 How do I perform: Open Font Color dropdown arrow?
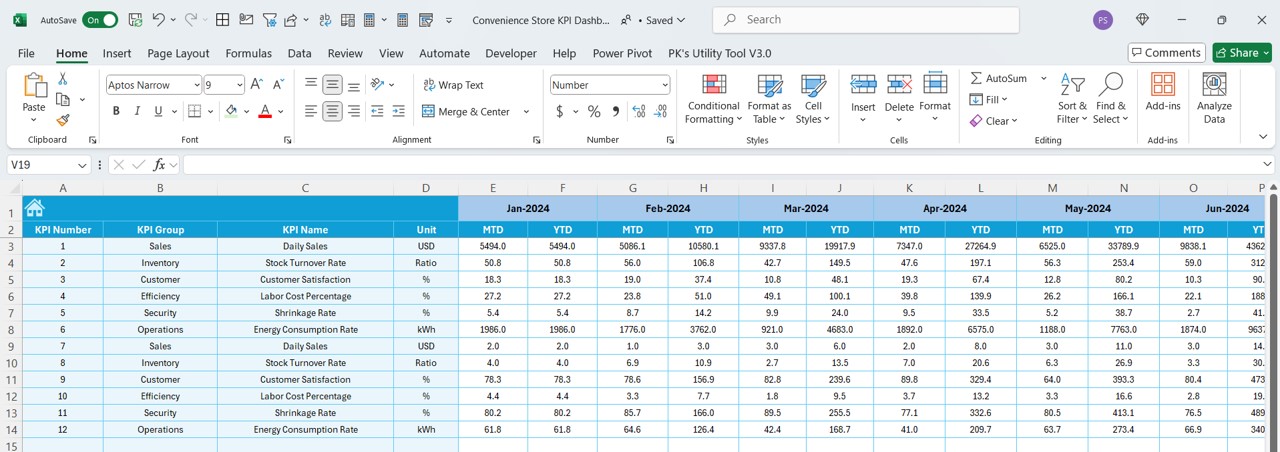(281, 111)
